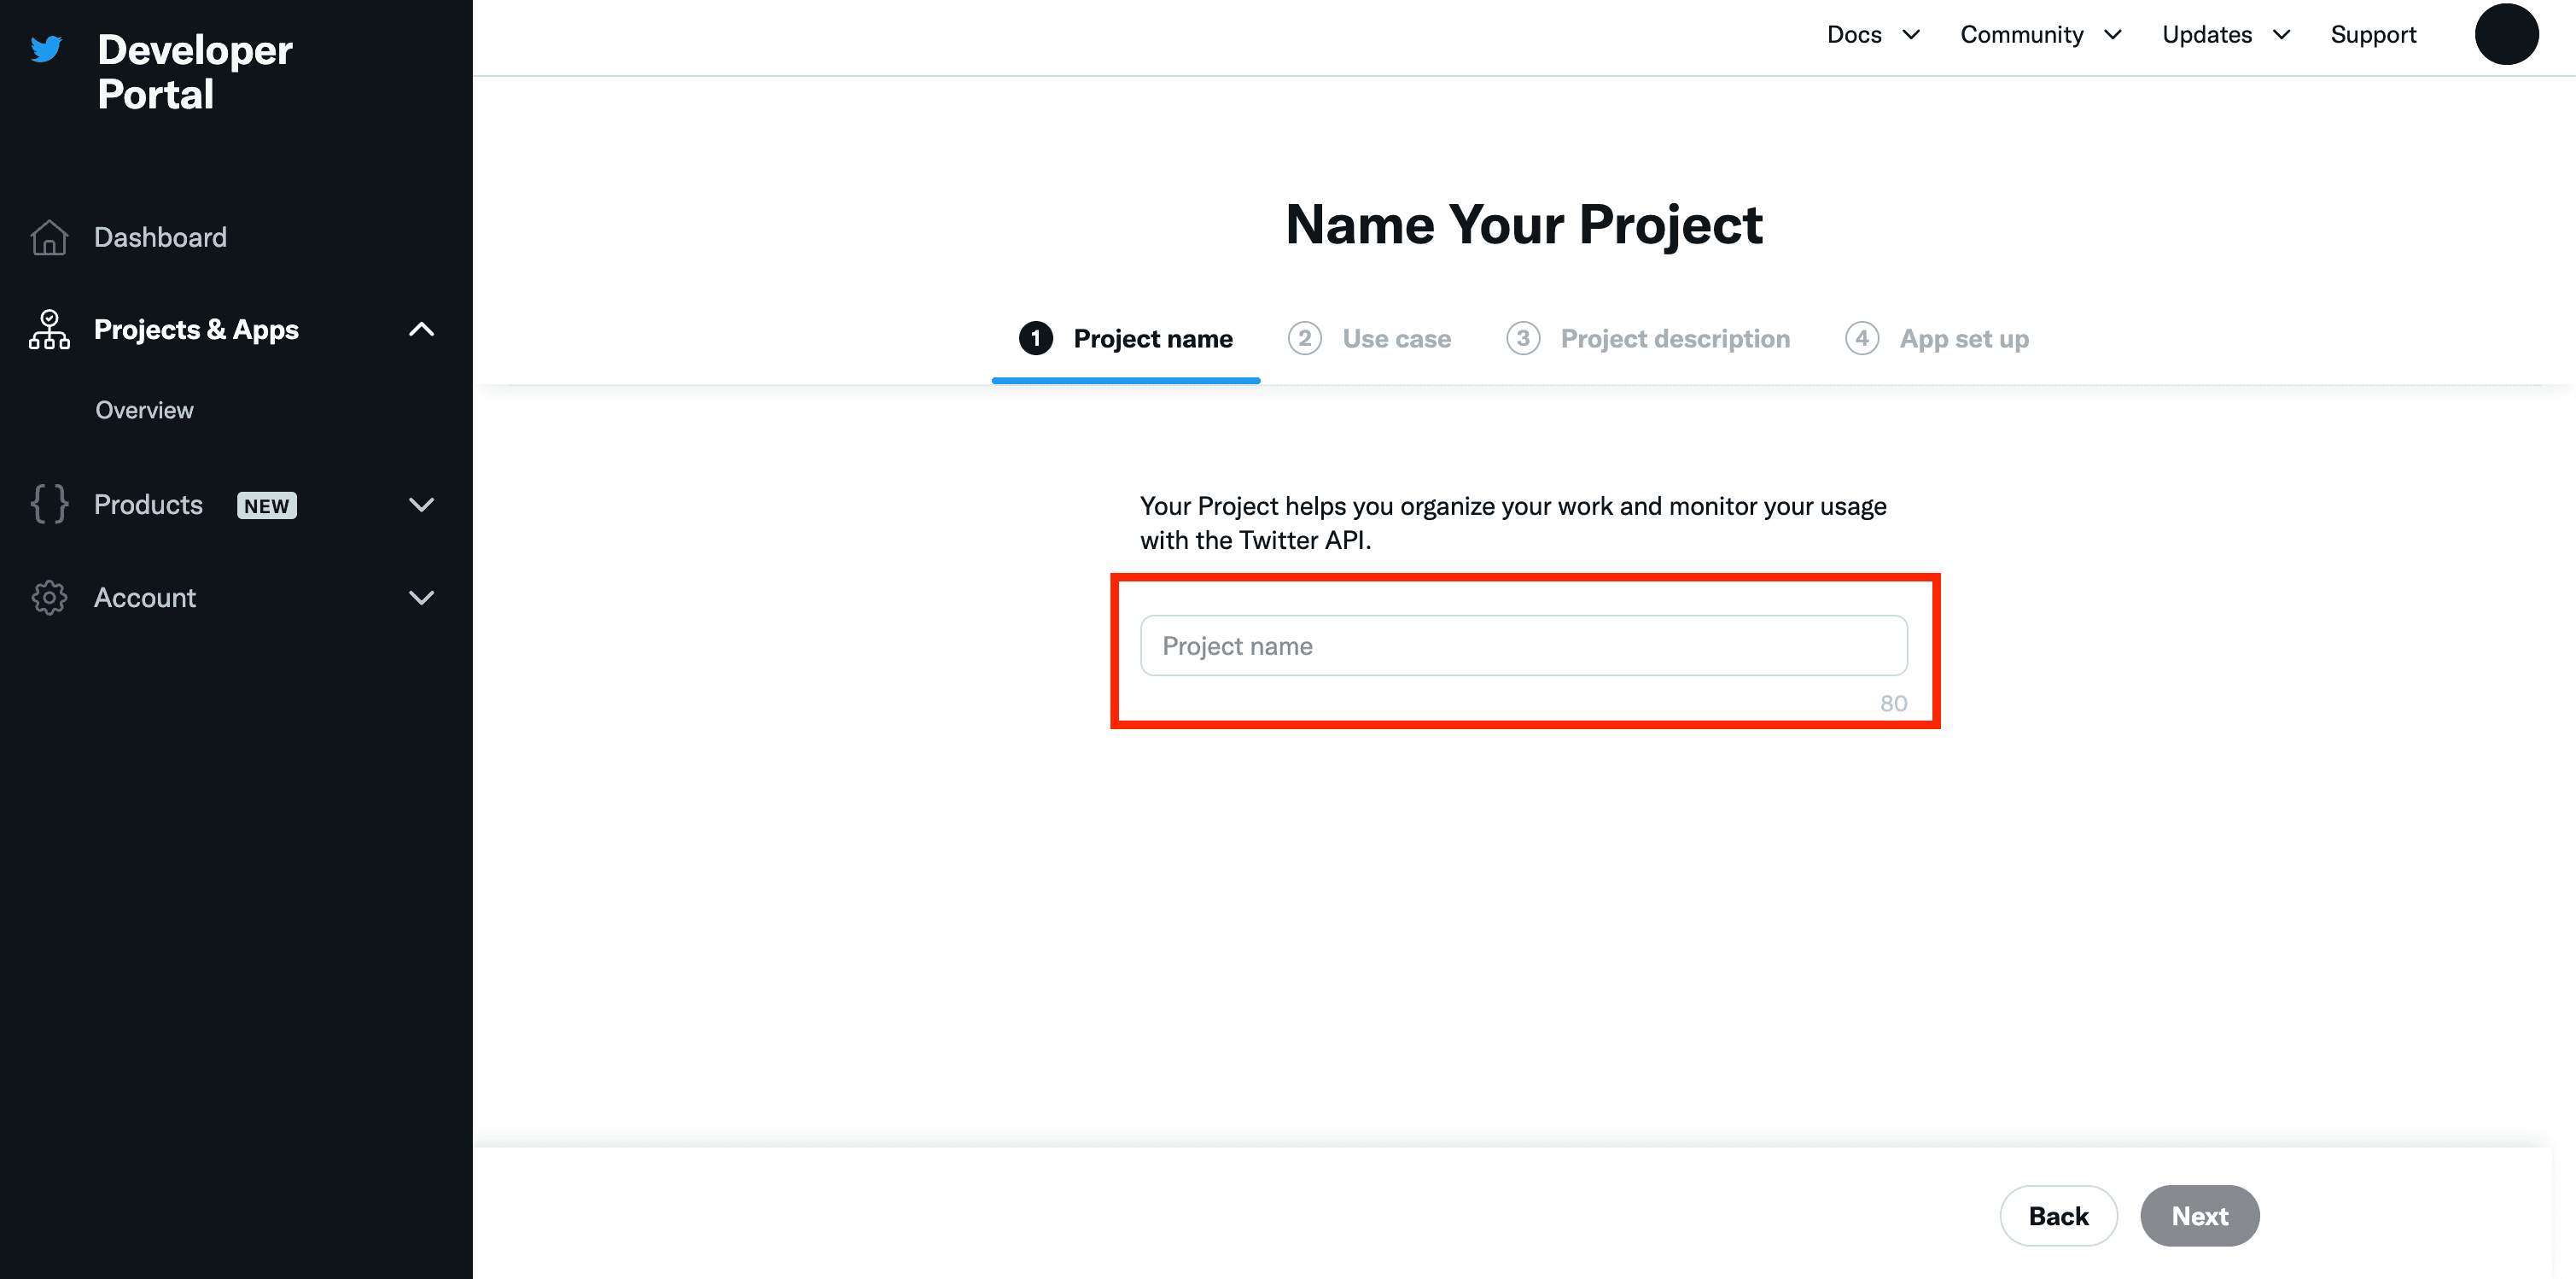Click the Products curly braces icon
This screenshot has height=1279, width=2576.
[x=49, y=504]
